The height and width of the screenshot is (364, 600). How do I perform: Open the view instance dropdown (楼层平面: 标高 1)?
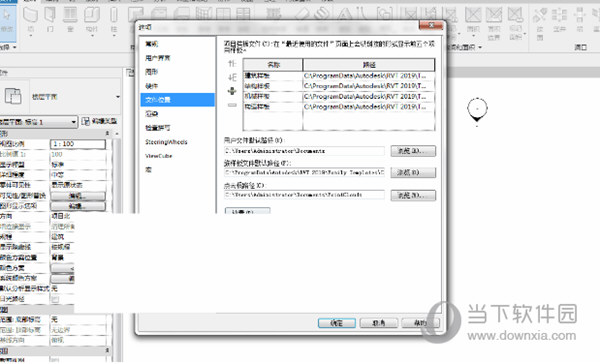[39, 122]
